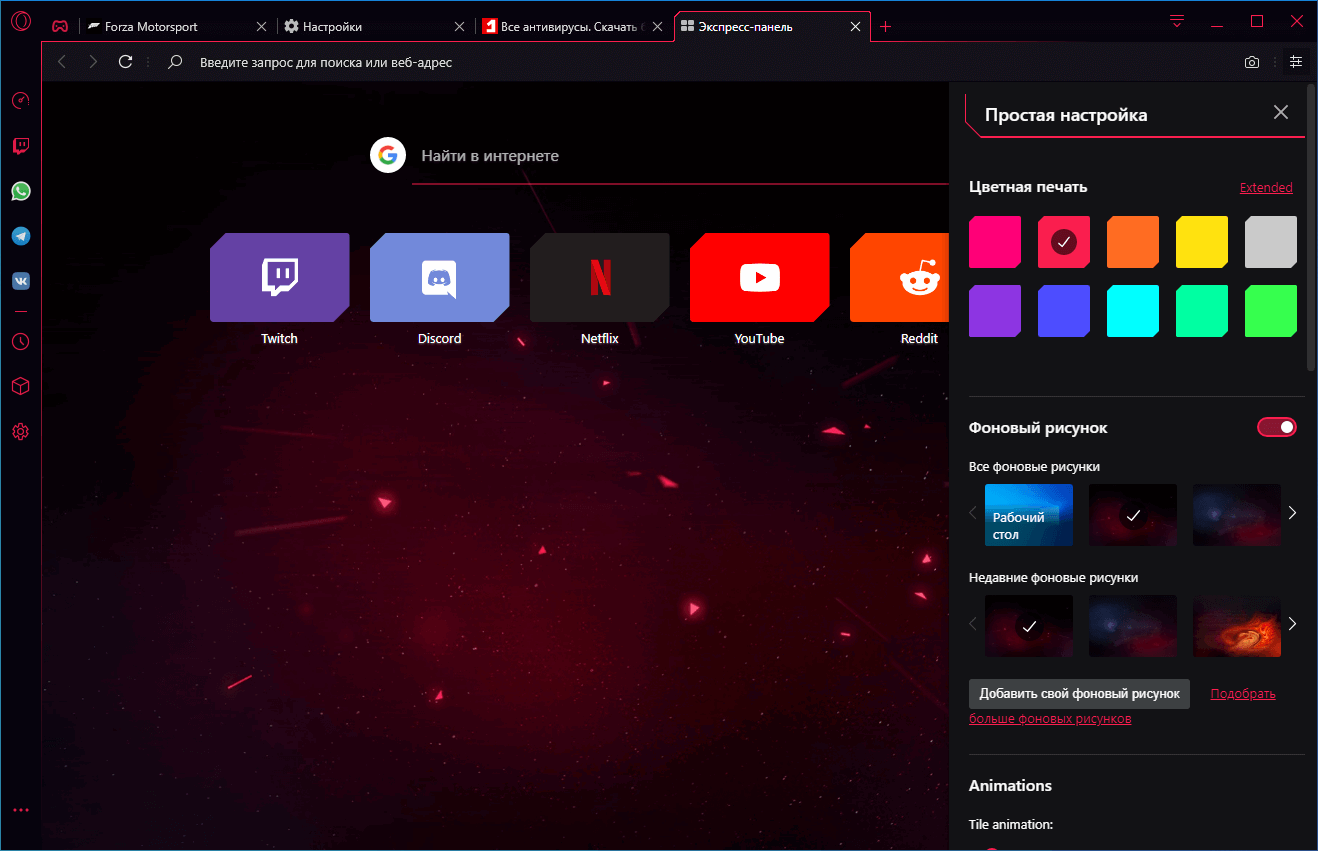Show next wallpapers in Все фоновые рисунки
The height and width of the screenshot is (851, 1318).
pyautogui.click(x=1292, y=513)
